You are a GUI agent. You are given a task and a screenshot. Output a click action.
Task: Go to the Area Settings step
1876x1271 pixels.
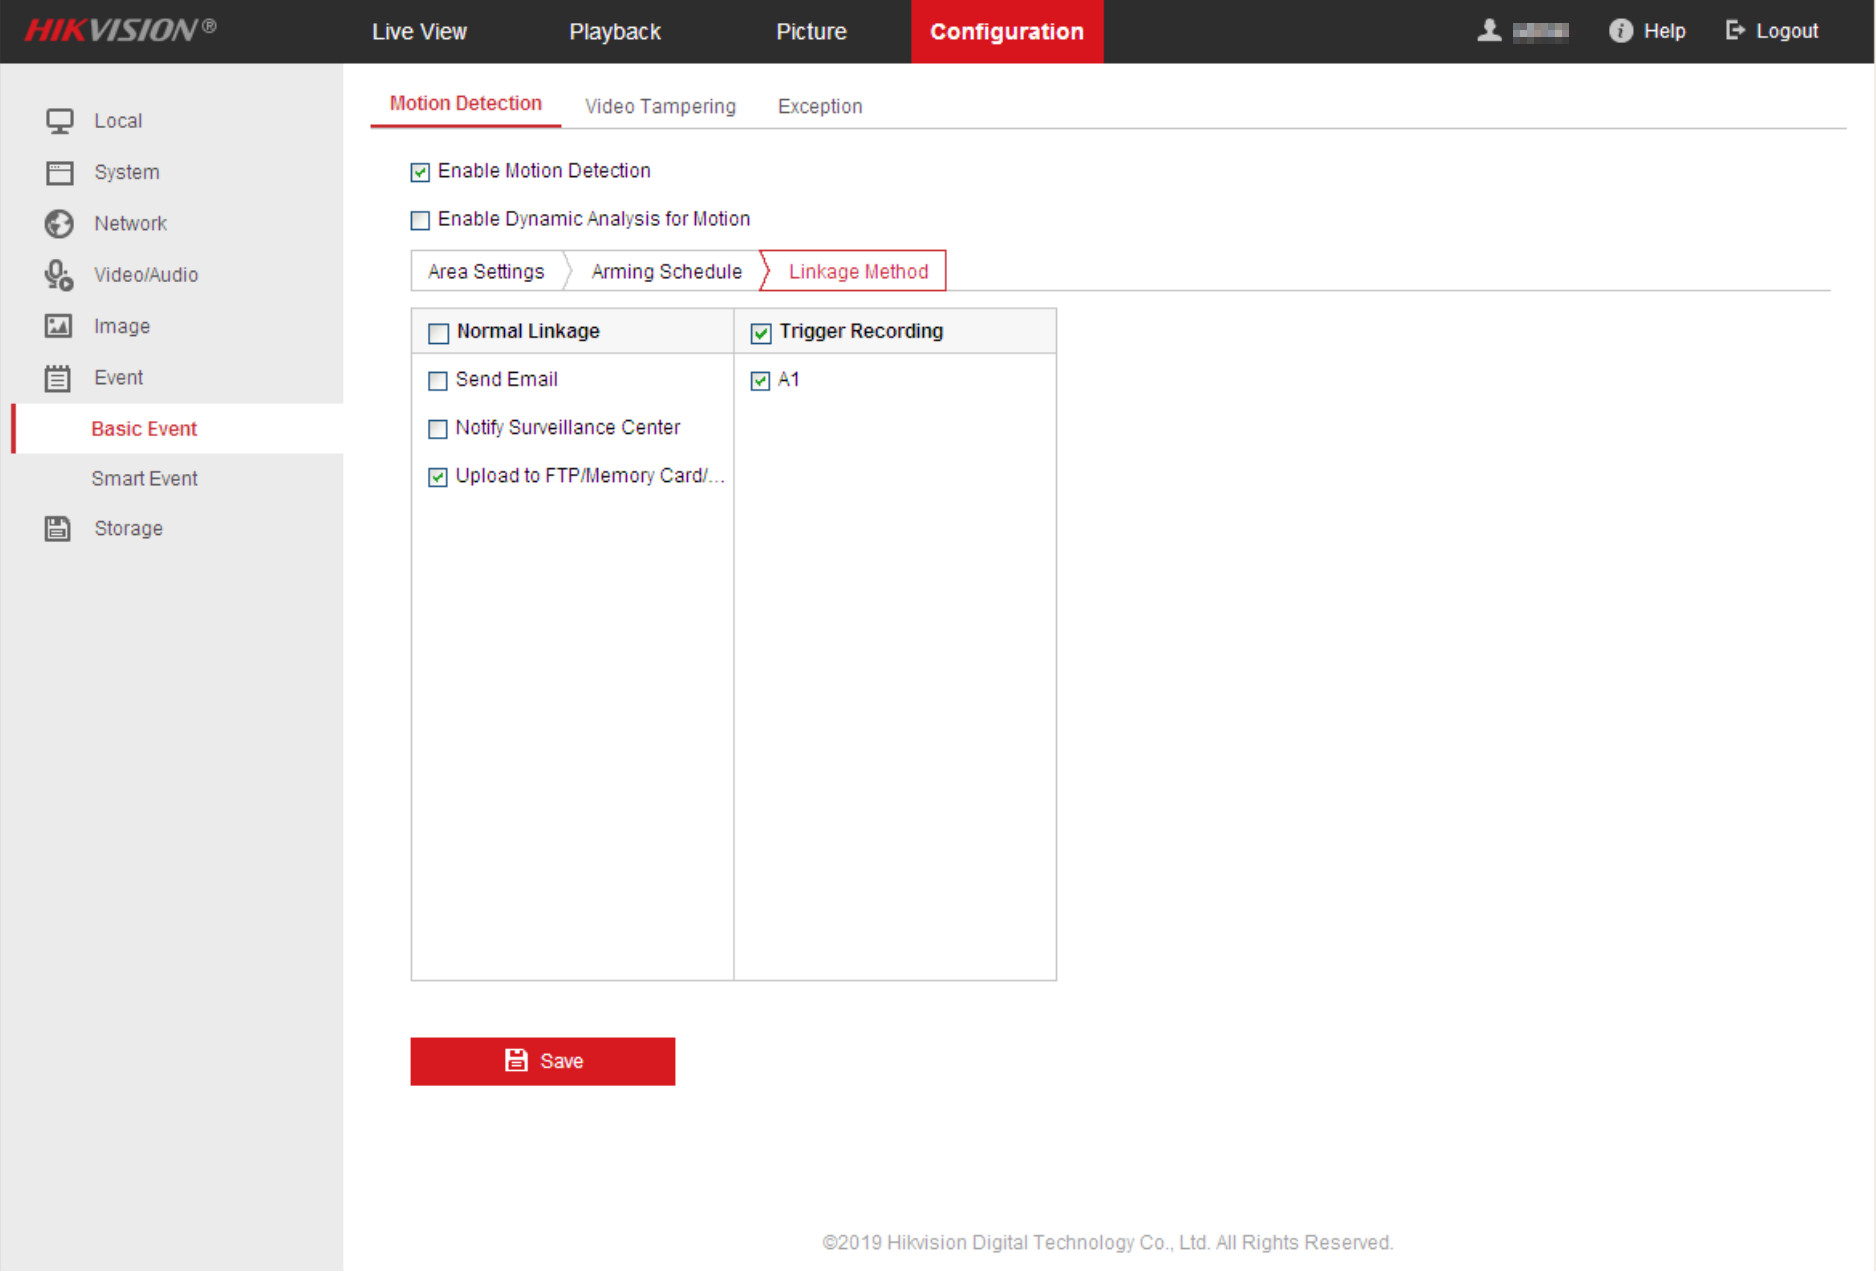coord(486,272)
